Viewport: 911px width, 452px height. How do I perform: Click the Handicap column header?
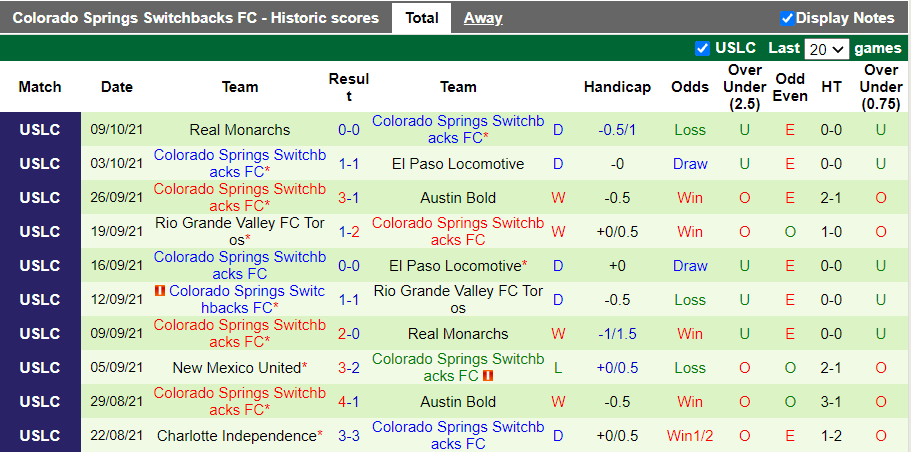(x=617, y=87)
